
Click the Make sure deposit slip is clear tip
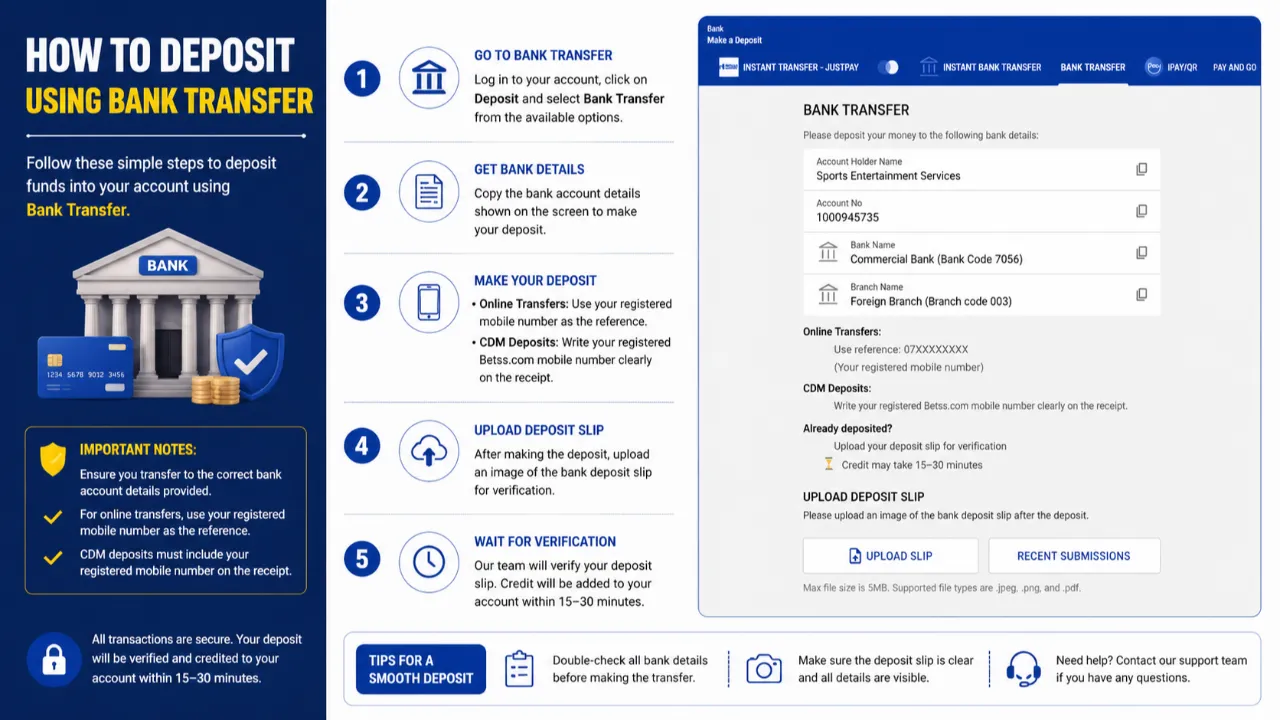pos(886,669)
